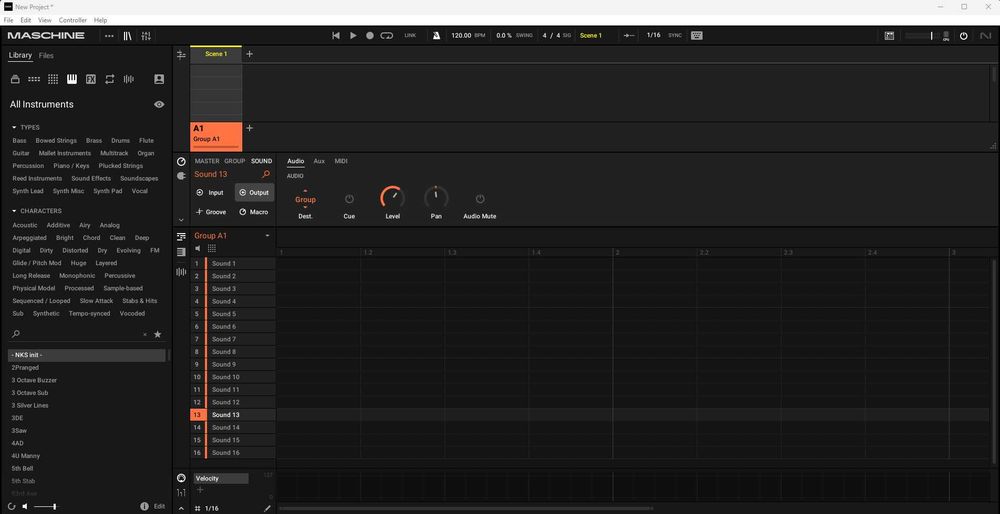Open the Maschine three-dots main menu
This screenshot has width=1000, height=514.
coord(109,36)
